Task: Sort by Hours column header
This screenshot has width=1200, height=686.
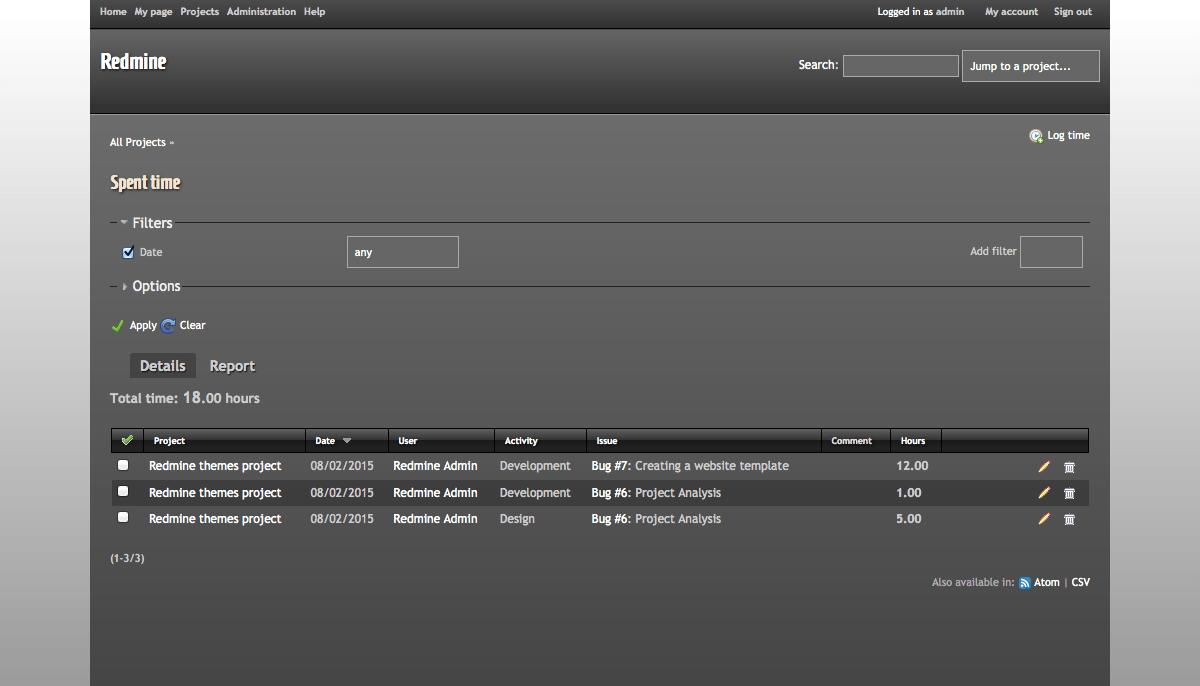Action: pyautogui.click(x=913, y=441)
